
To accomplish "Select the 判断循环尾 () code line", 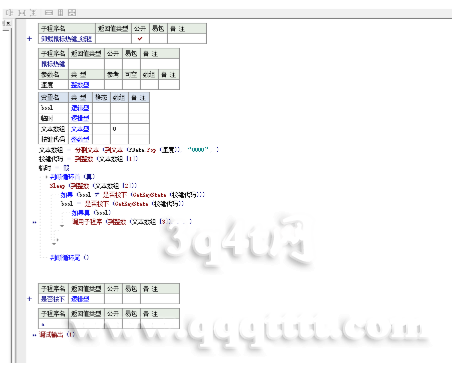I will 69,258.
